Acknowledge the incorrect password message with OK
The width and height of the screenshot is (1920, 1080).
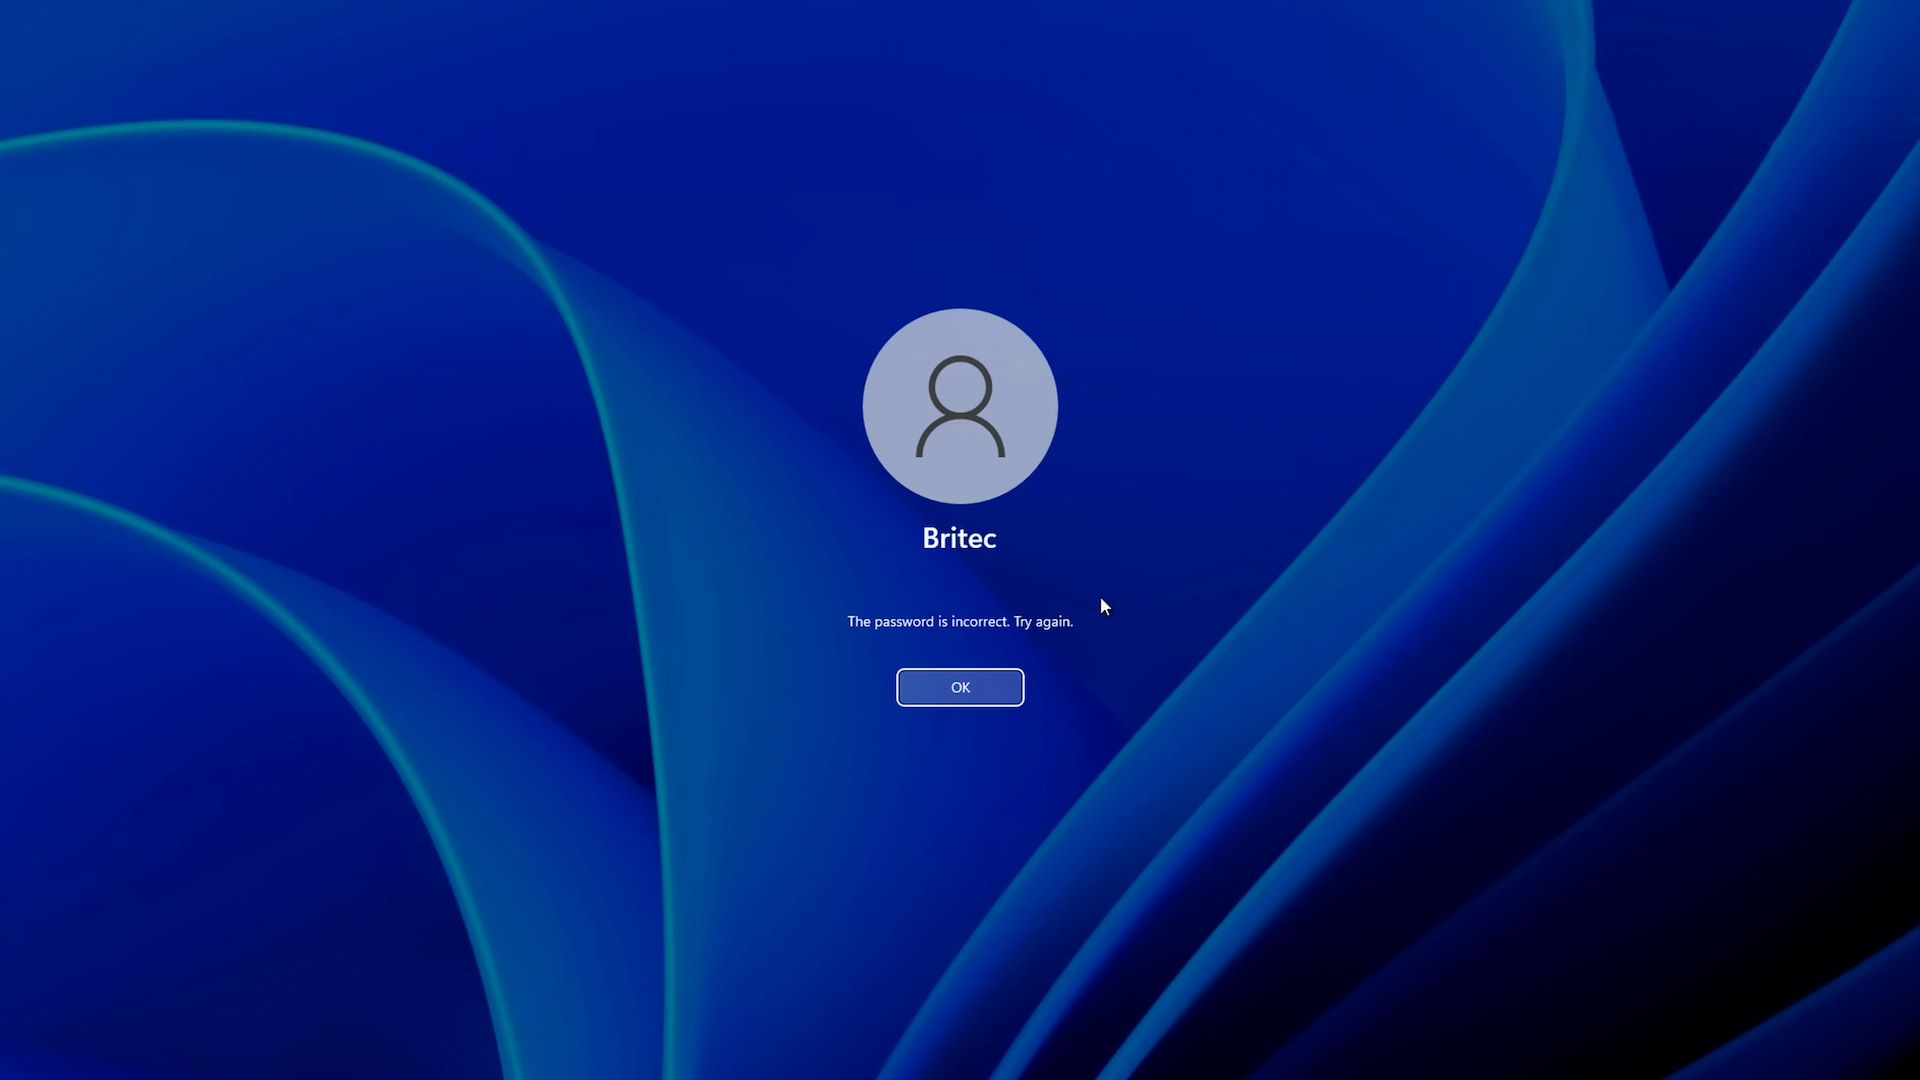click(959, 687)
